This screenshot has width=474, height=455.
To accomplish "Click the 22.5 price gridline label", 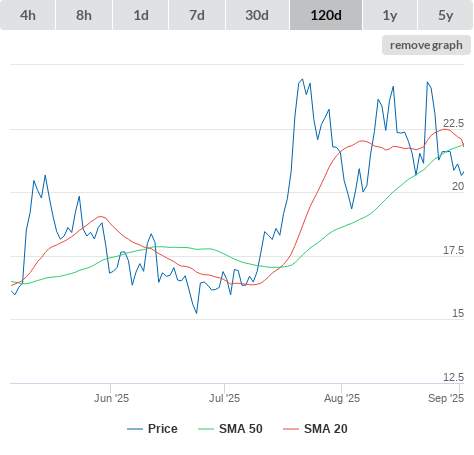I will (x=453, y=123).
